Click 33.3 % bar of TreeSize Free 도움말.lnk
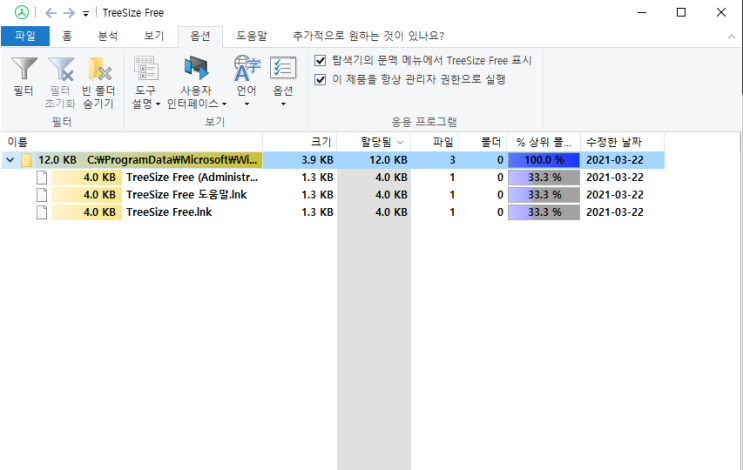The width and height of the screenshot is (743, 470). click(544, 195)
